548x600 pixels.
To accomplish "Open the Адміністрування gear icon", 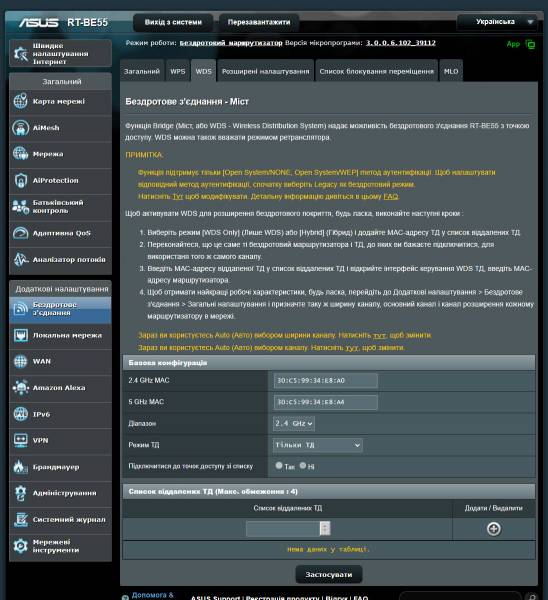I will (x=20, y=493).
